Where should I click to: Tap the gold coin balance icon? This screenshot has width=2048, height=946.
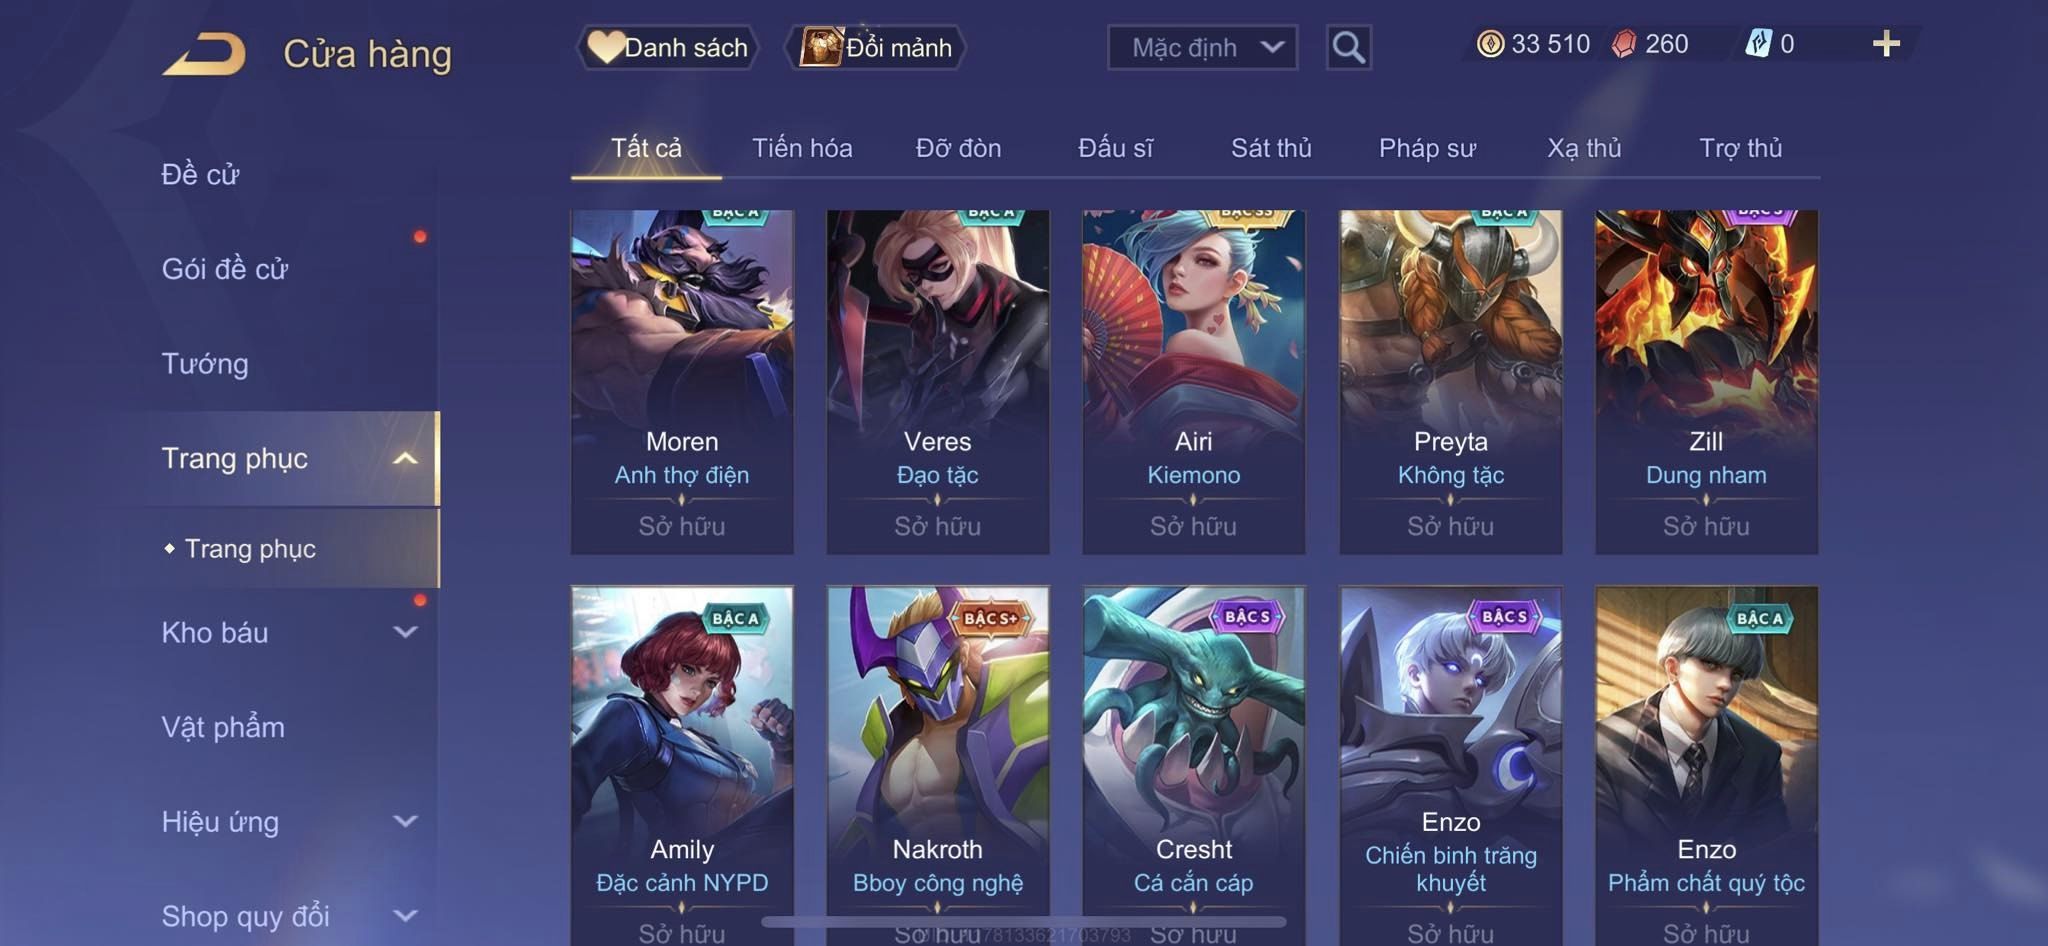pos(1490,44)
